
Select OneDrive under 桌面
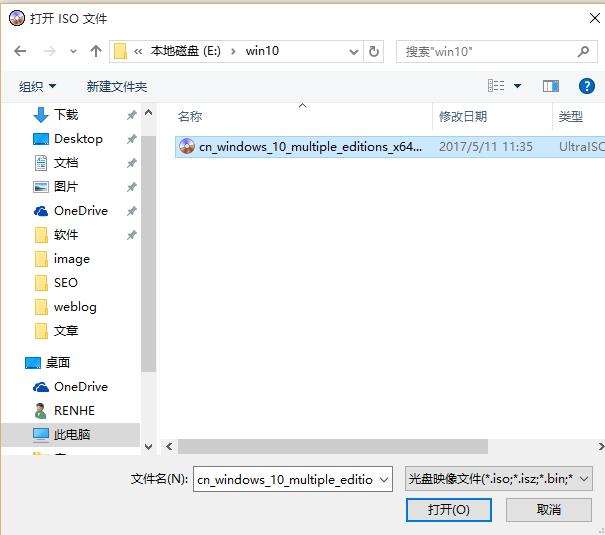point(81,386)
